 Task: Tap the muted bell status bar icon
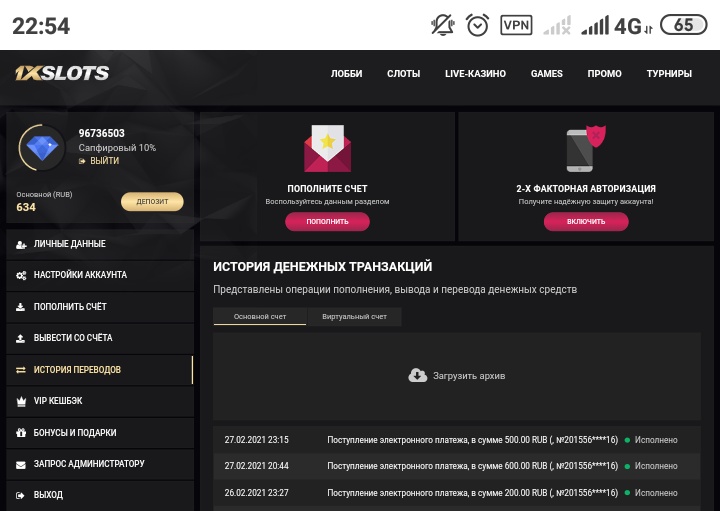pyautogui.click(x=443, y=25)
